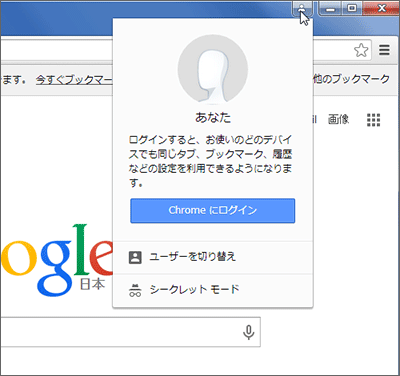Image resolution: width=400 pixels, height=376 pixels.
Task: Click inside the Google search box
Action: (130, 332)
